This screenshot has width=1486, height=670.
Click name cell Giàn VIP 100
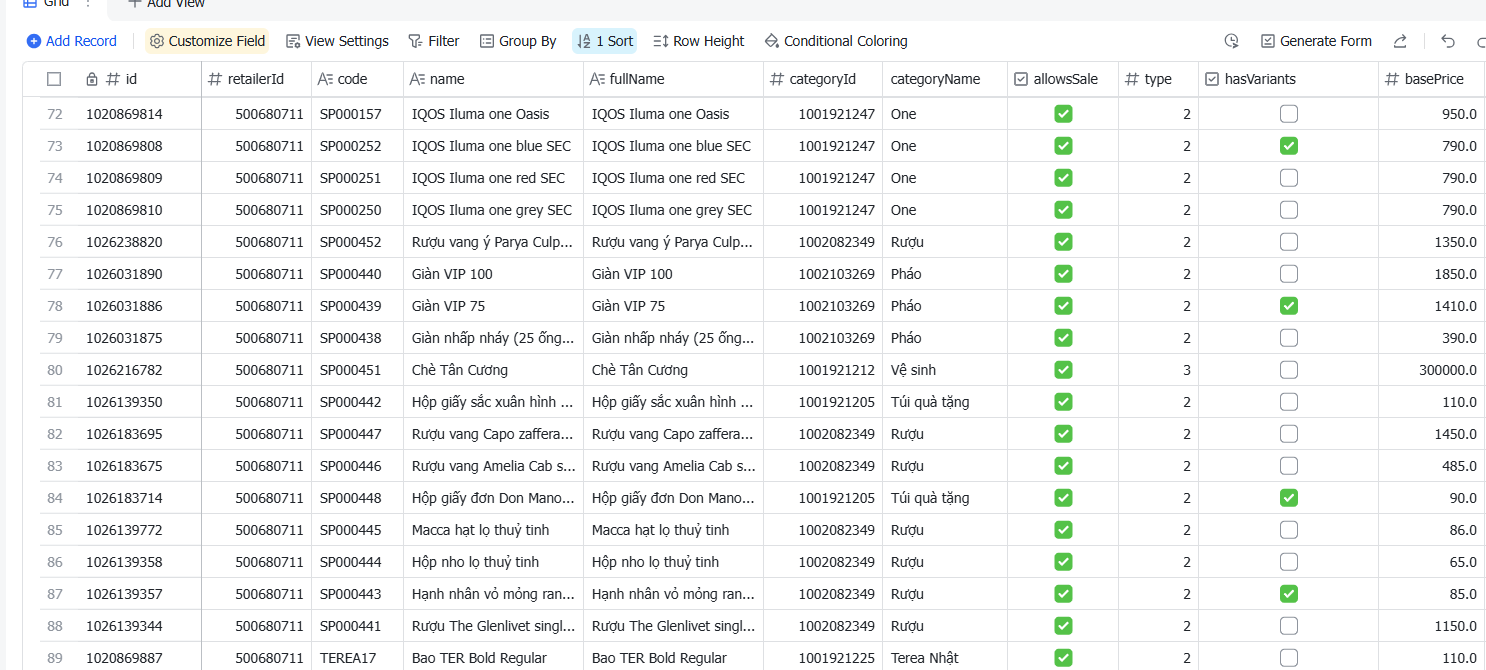click(493, 274)
